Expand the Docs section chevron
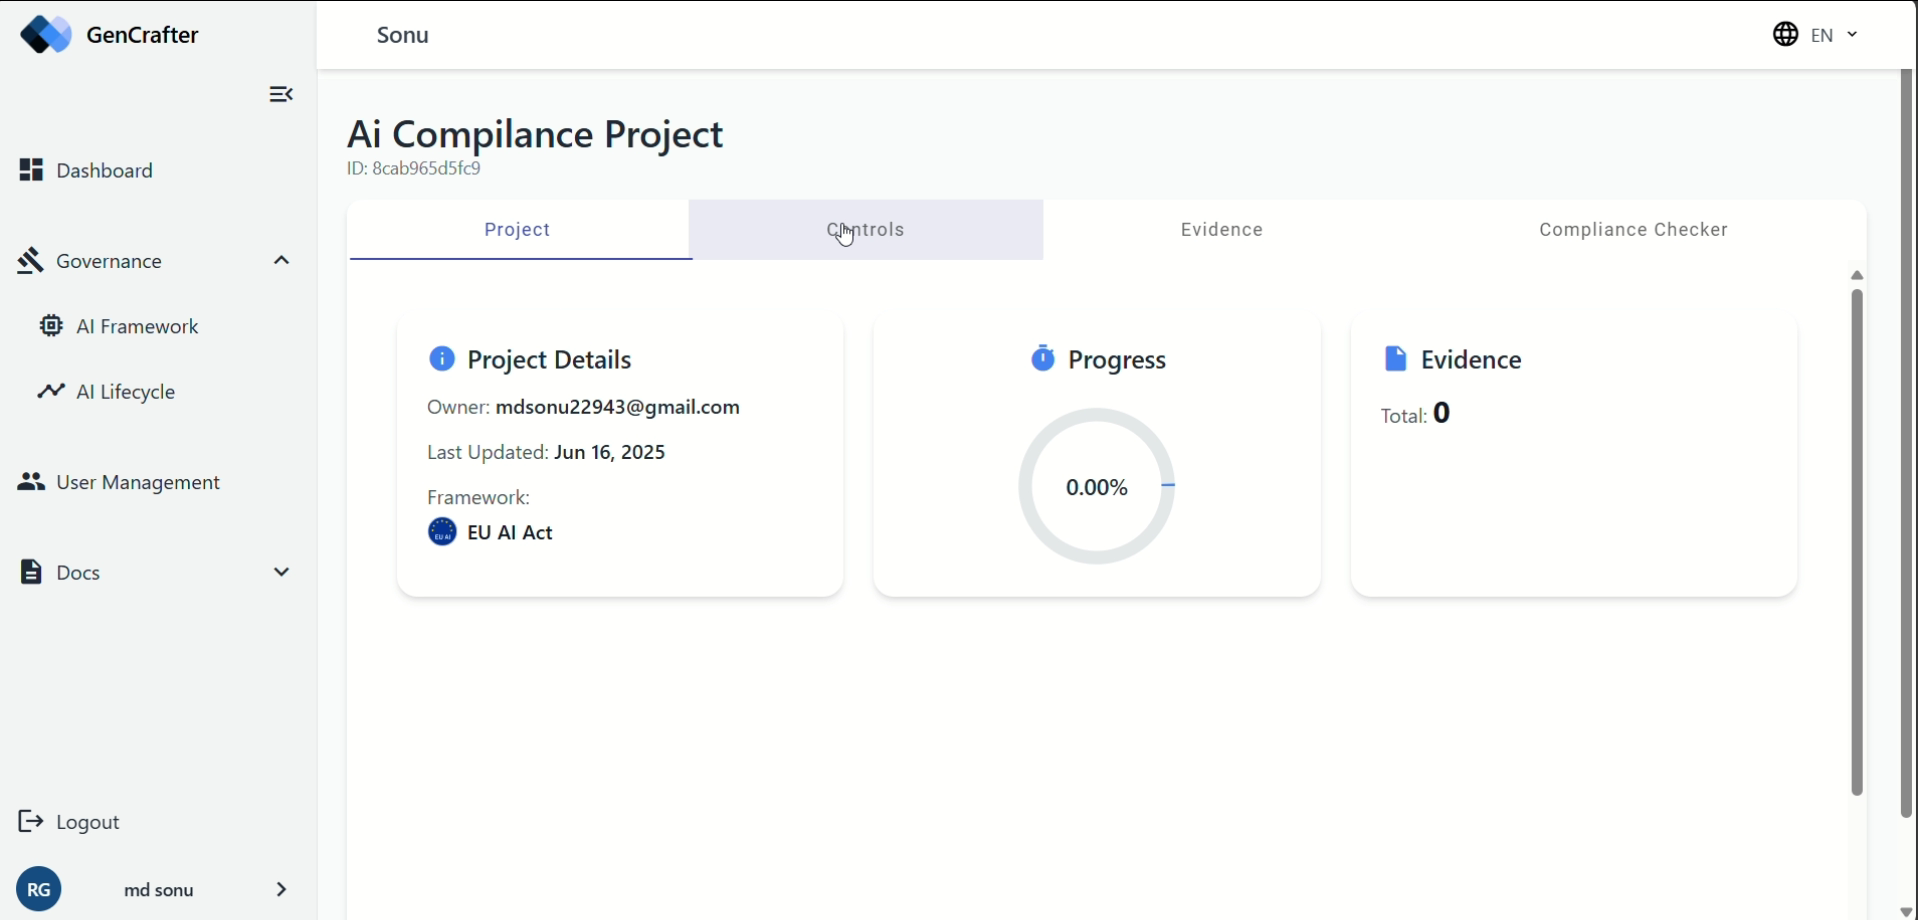The image size is (1918, 920). click(282, 572)
